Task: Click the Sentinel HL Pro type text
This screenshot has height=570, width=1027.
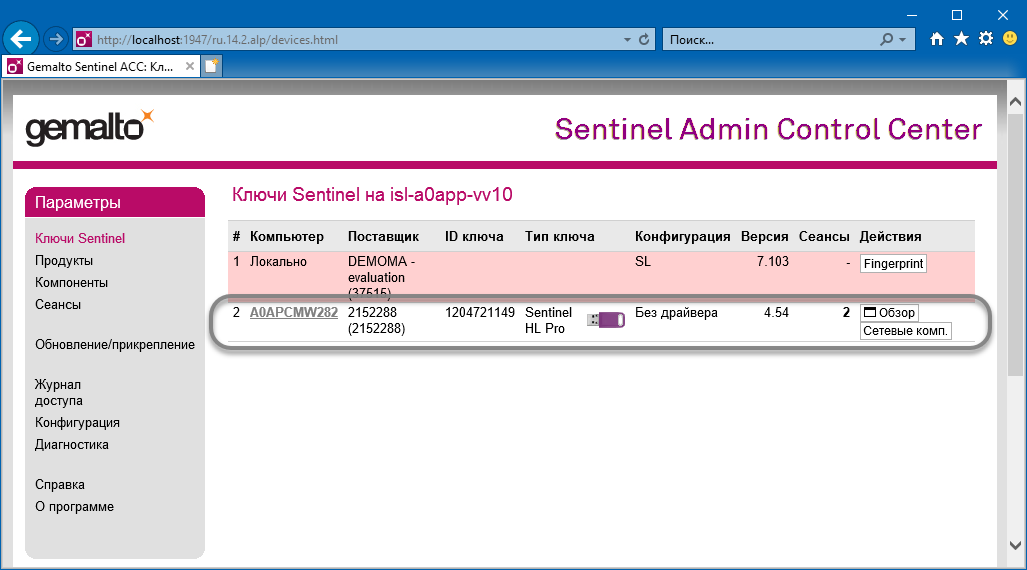Action: click(548, 320)
